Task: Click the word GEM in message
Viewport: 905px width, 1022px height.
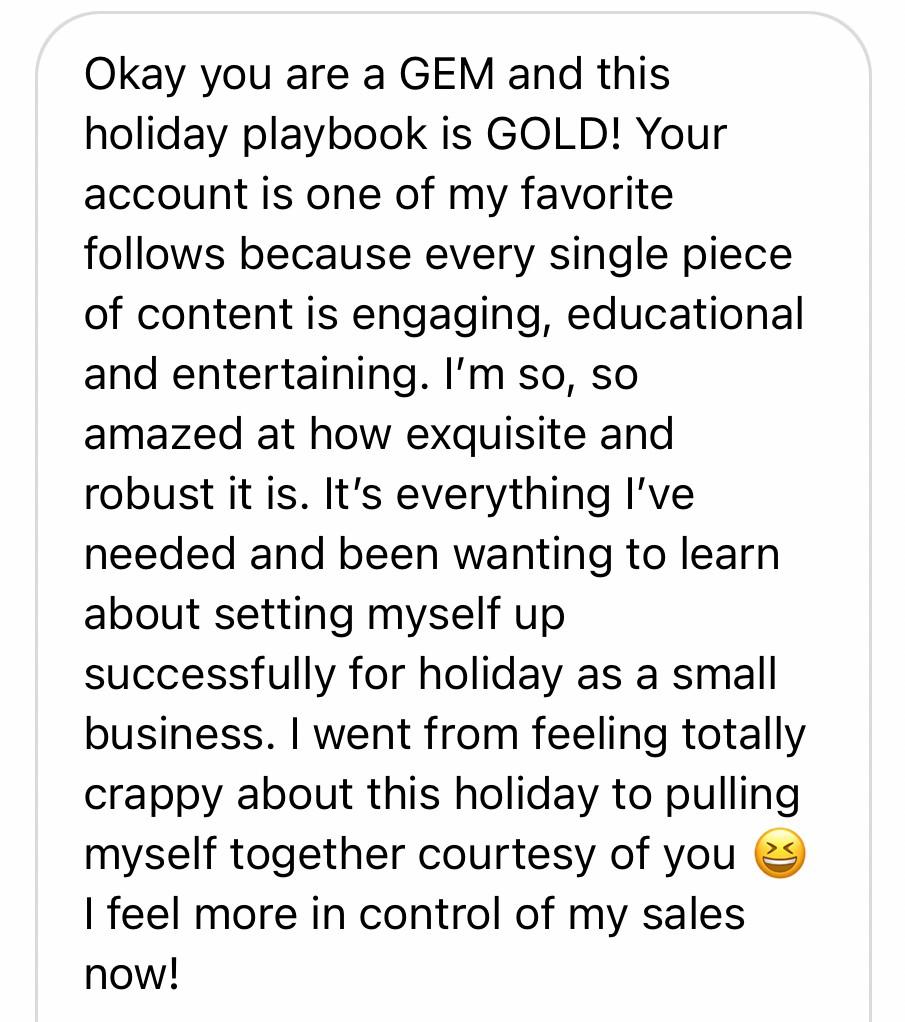Action: click(x=447, y=74)
